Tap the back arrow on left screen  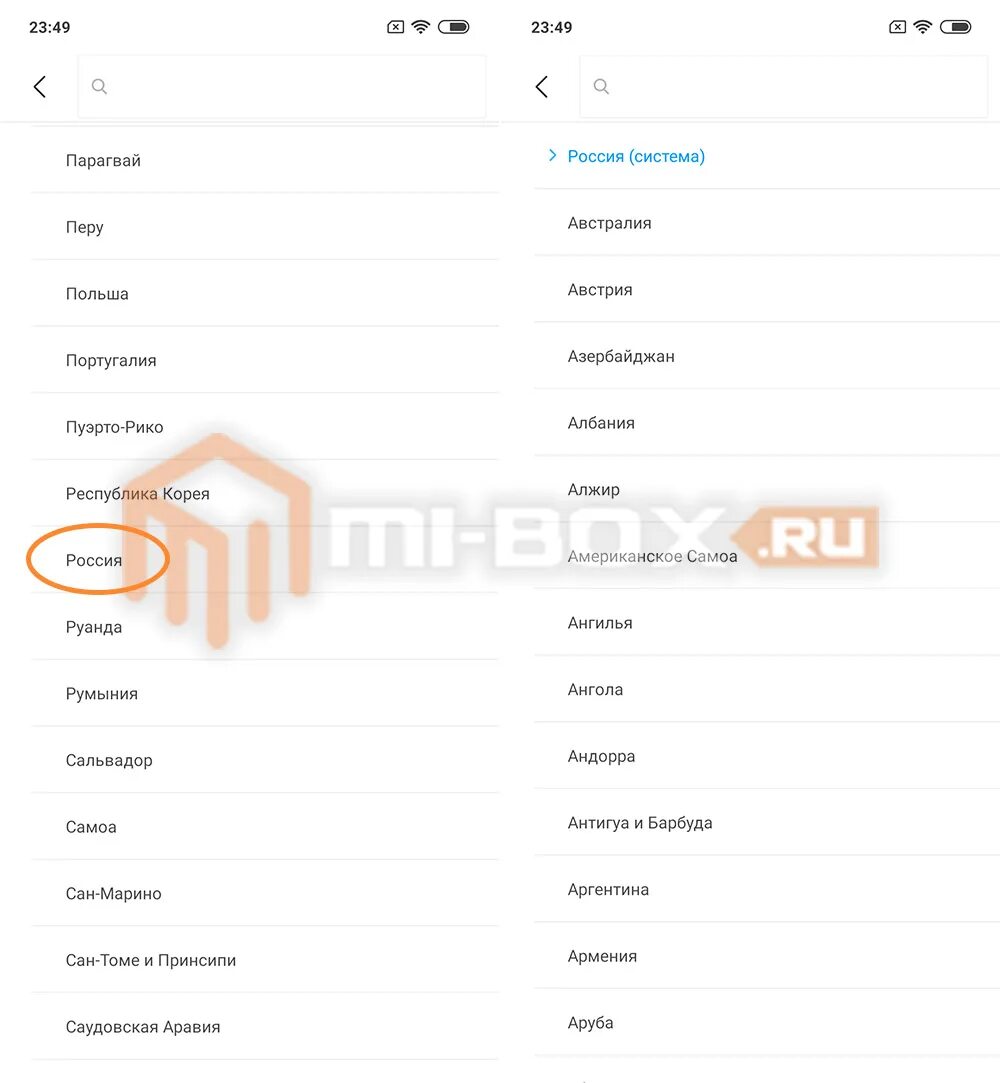pyautogui.click(x=40, y=87)
